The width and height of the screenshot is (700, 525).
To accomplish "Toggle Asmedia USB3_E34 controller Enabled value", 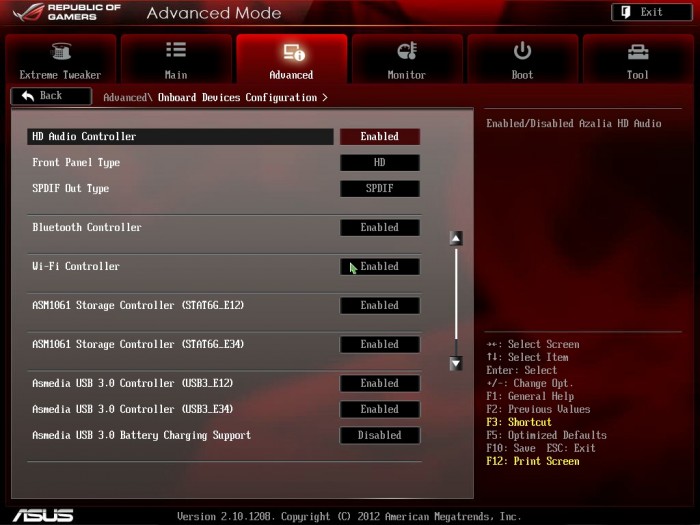I will pos(379,409).
